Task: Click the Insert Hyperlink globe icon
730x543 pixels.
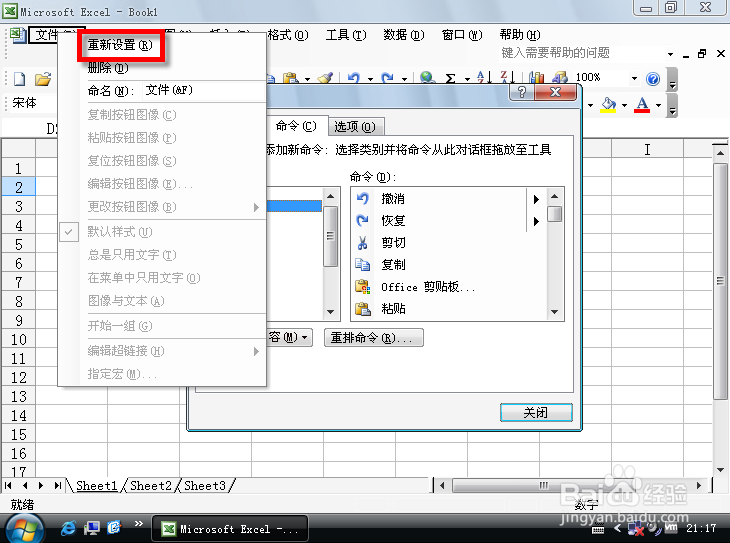Action: pyautogui.click(x=427, y=78)
